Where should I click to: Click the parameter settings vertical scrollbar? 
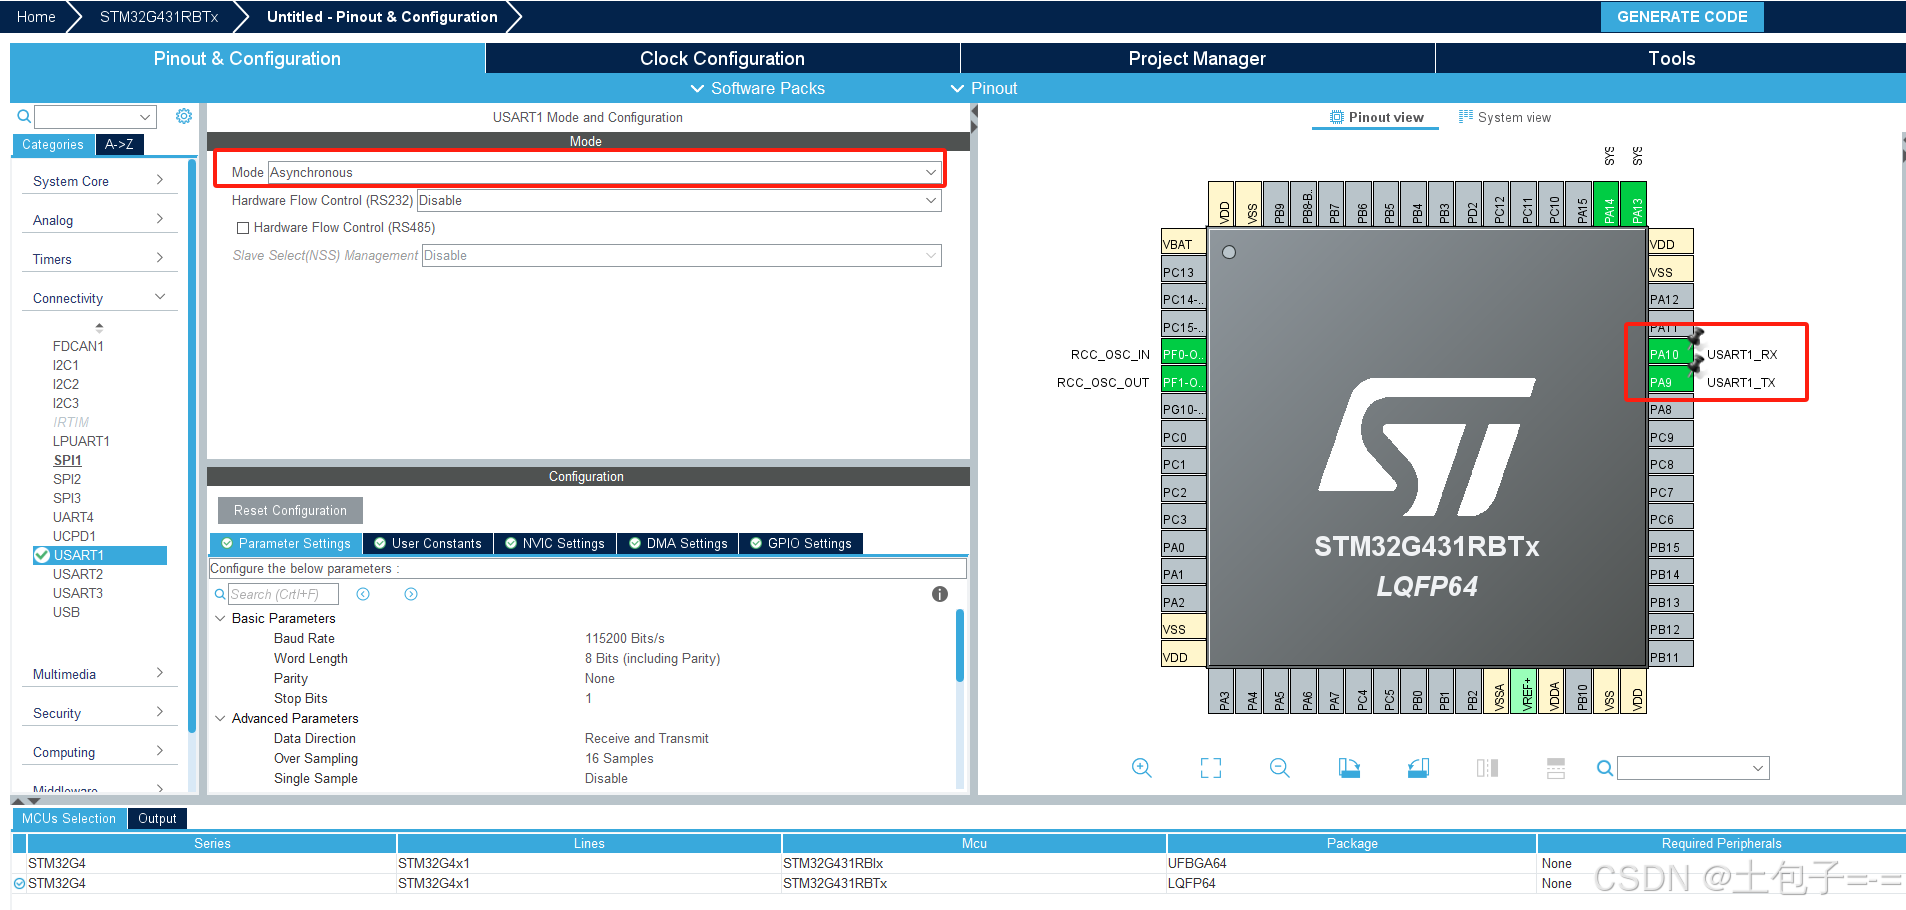pos(960,645)
